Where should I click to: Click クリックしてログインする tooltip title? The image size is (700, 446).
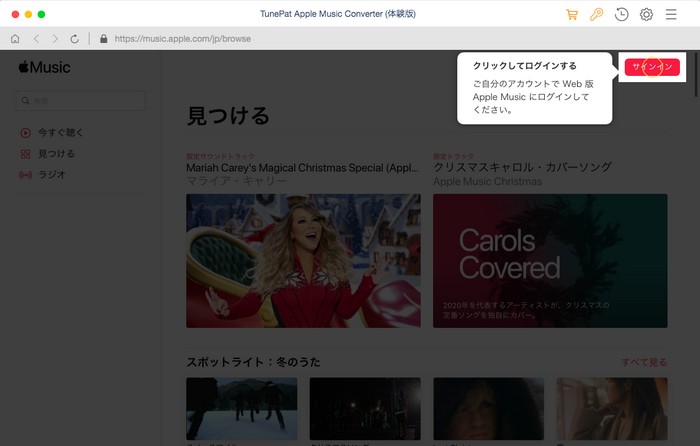[525, 66]
